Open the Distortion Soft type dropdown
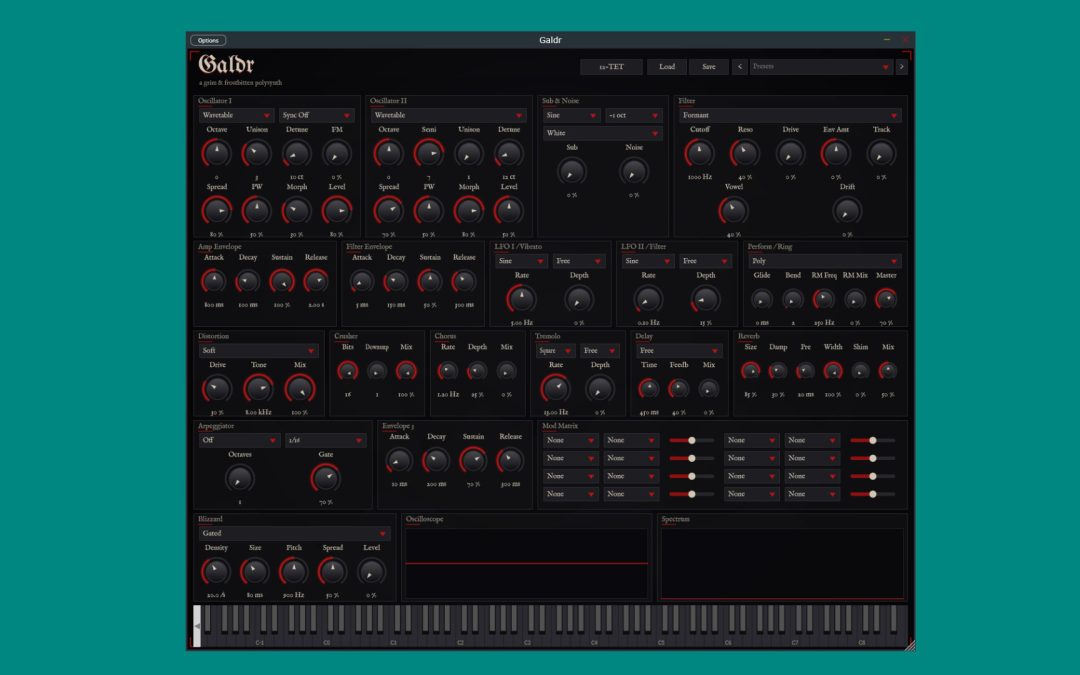Viewport: 1080px width, 675px height. (x=259, y=351)
